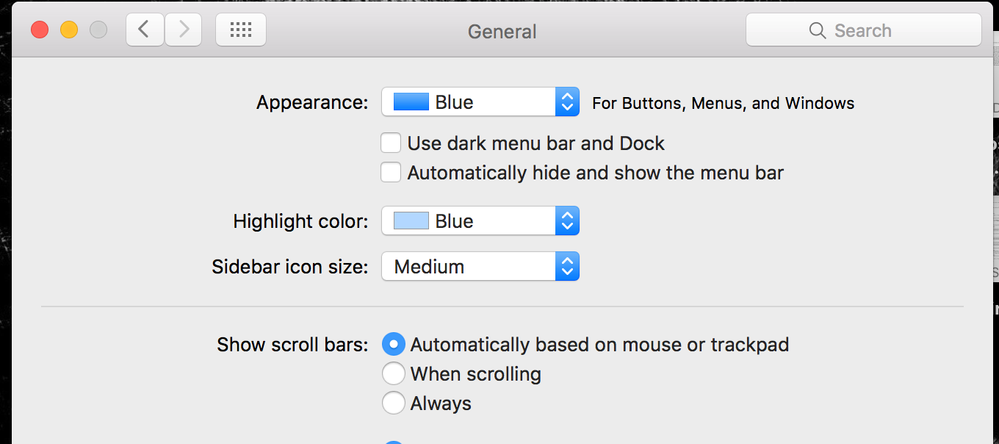Open the Sidebar icon size Medium dropdown
The height and width of the screenshot is (444, 999).
click(x=480, y=266)
